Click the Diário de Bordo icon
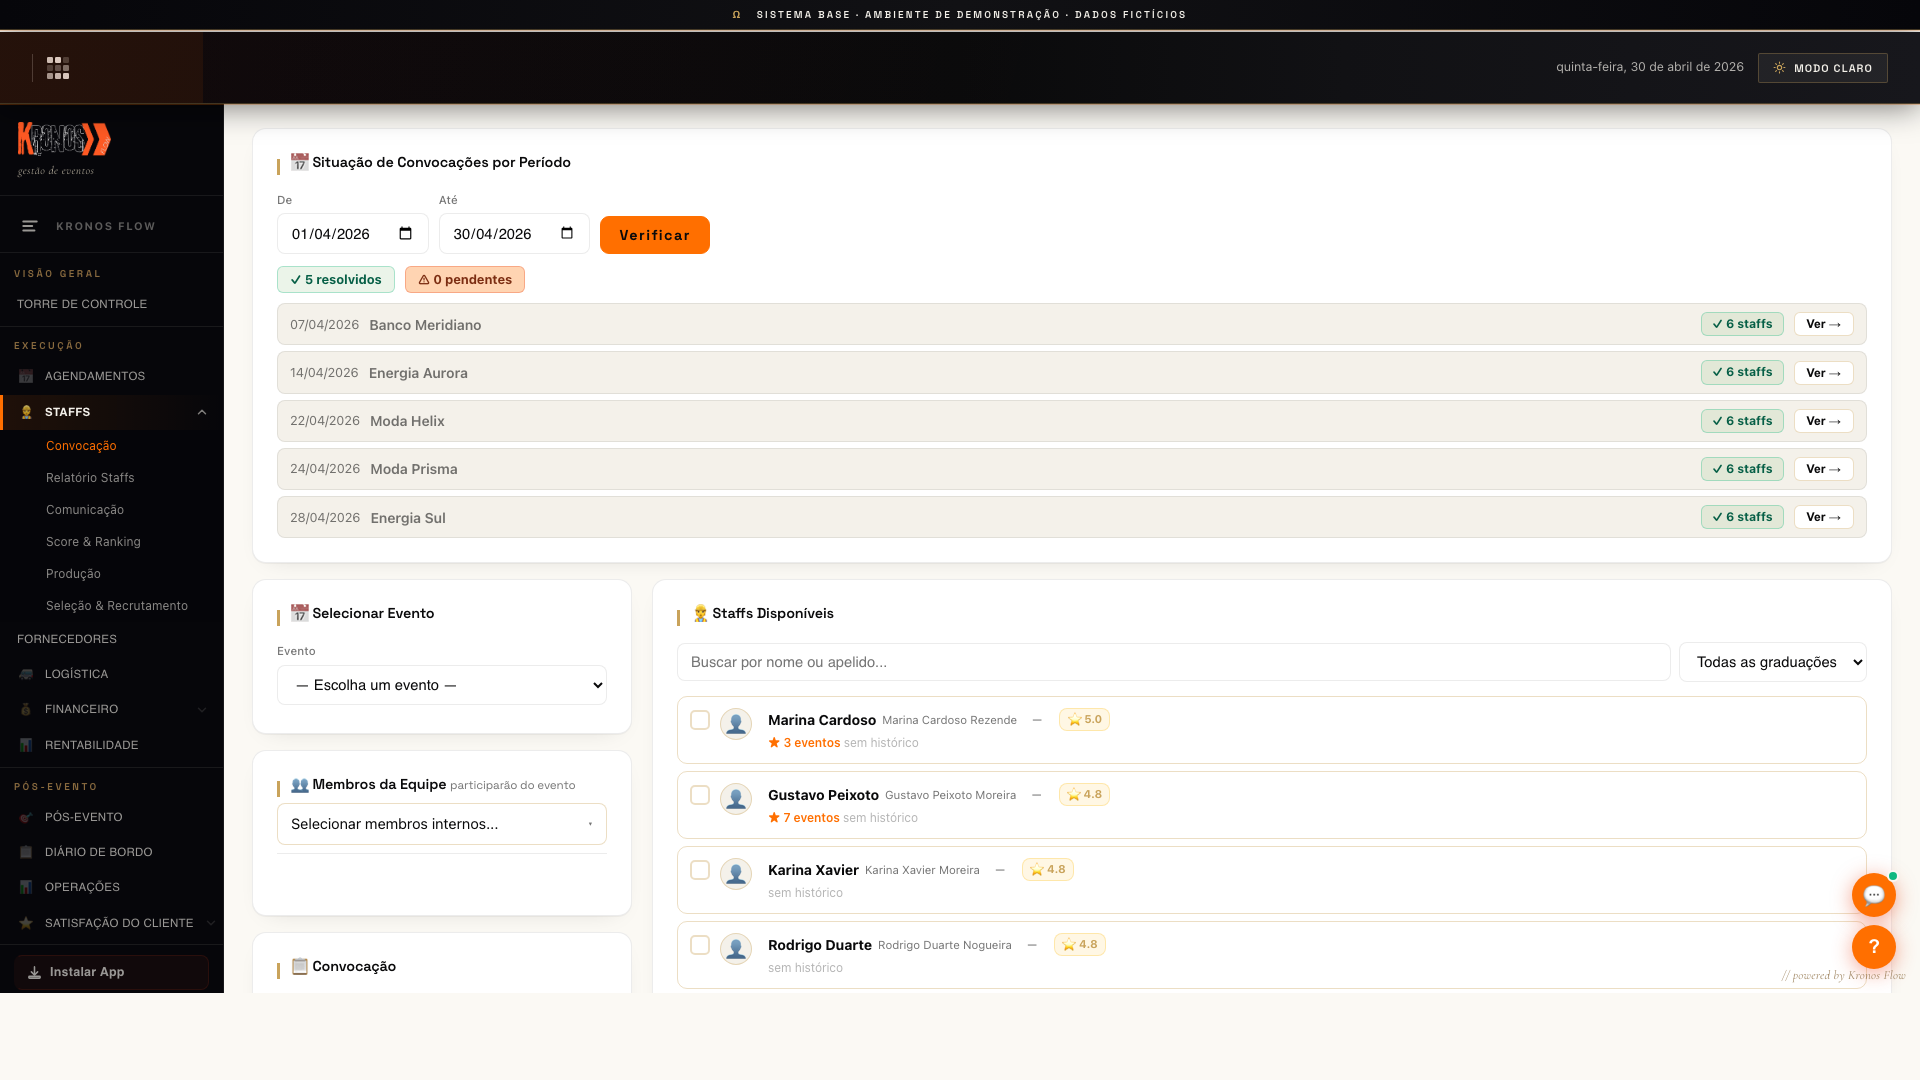This screenshot has height=1080, width=1920. tap(26, 852)
